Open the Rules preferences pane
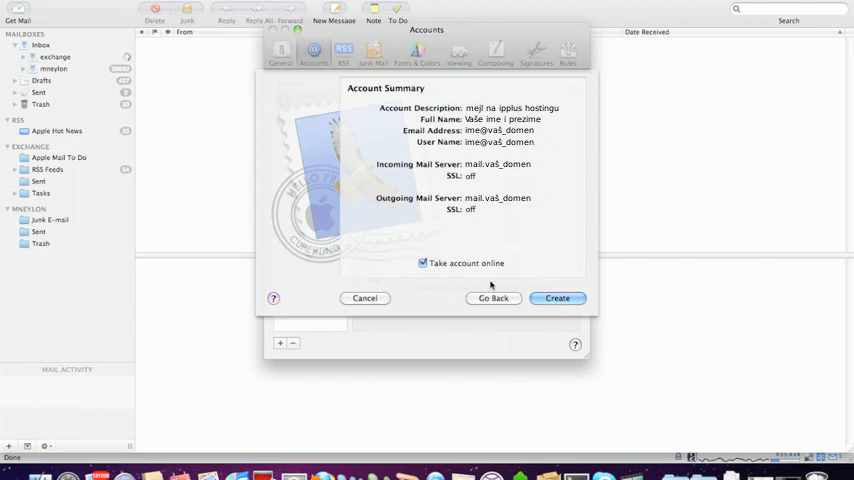The height and width of the screenshot is (480, 854). (568, 54)
